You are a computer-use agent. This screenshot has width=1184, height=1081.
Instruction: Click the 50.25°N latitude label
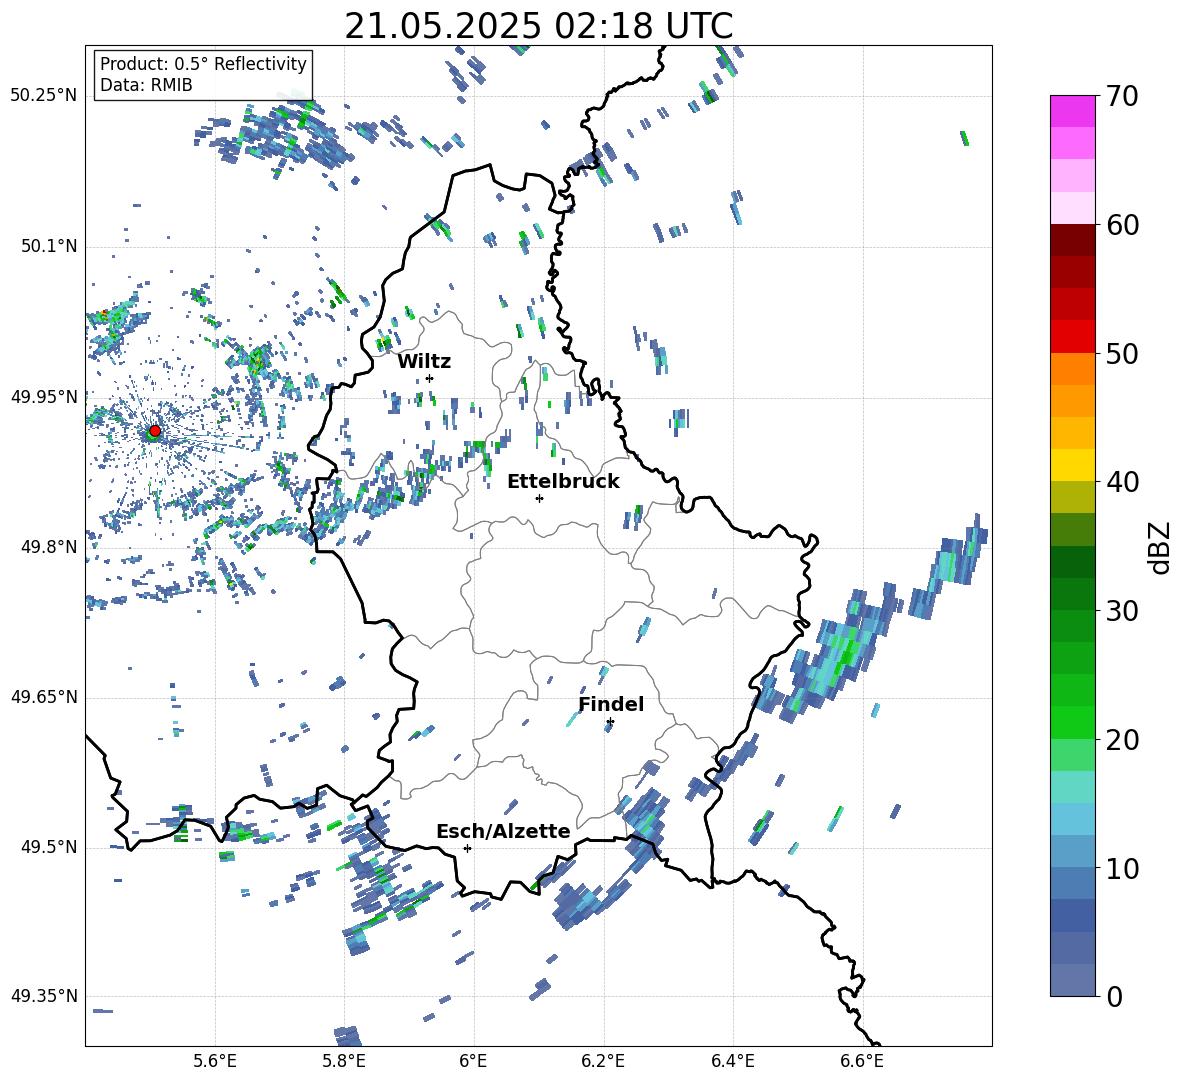click(x=44, y=96)
